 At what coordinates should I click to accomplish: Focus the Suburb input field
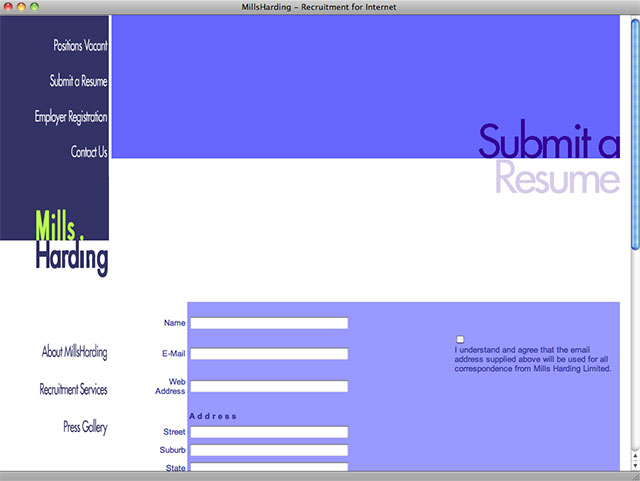pyautogui.click(x=269, y=450)
